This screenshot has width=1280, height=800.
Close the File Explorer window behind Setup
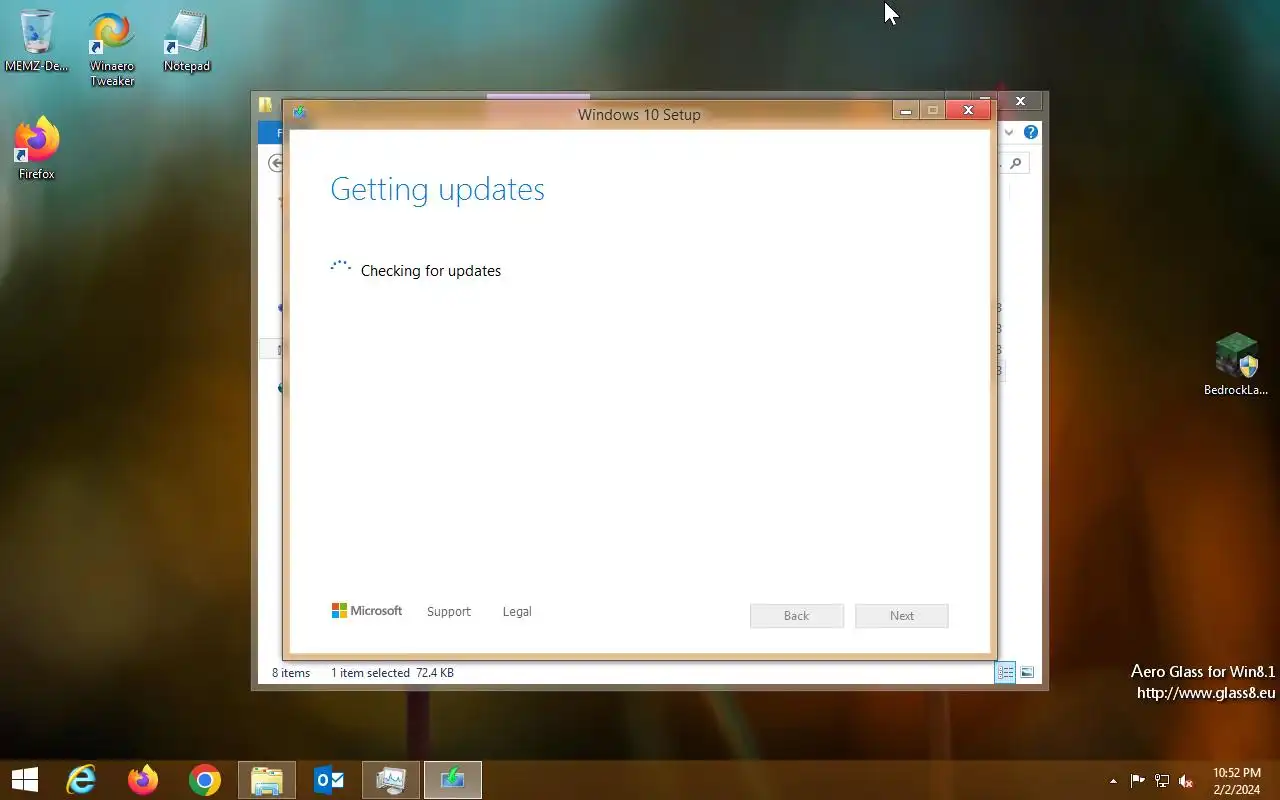pyautogui.click(x=1020, y=101)
